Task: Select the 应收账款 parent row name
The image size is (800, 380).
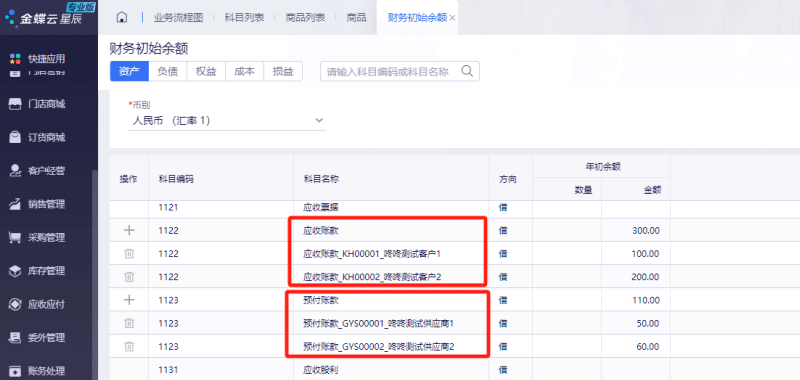Action: pos(321,231)
